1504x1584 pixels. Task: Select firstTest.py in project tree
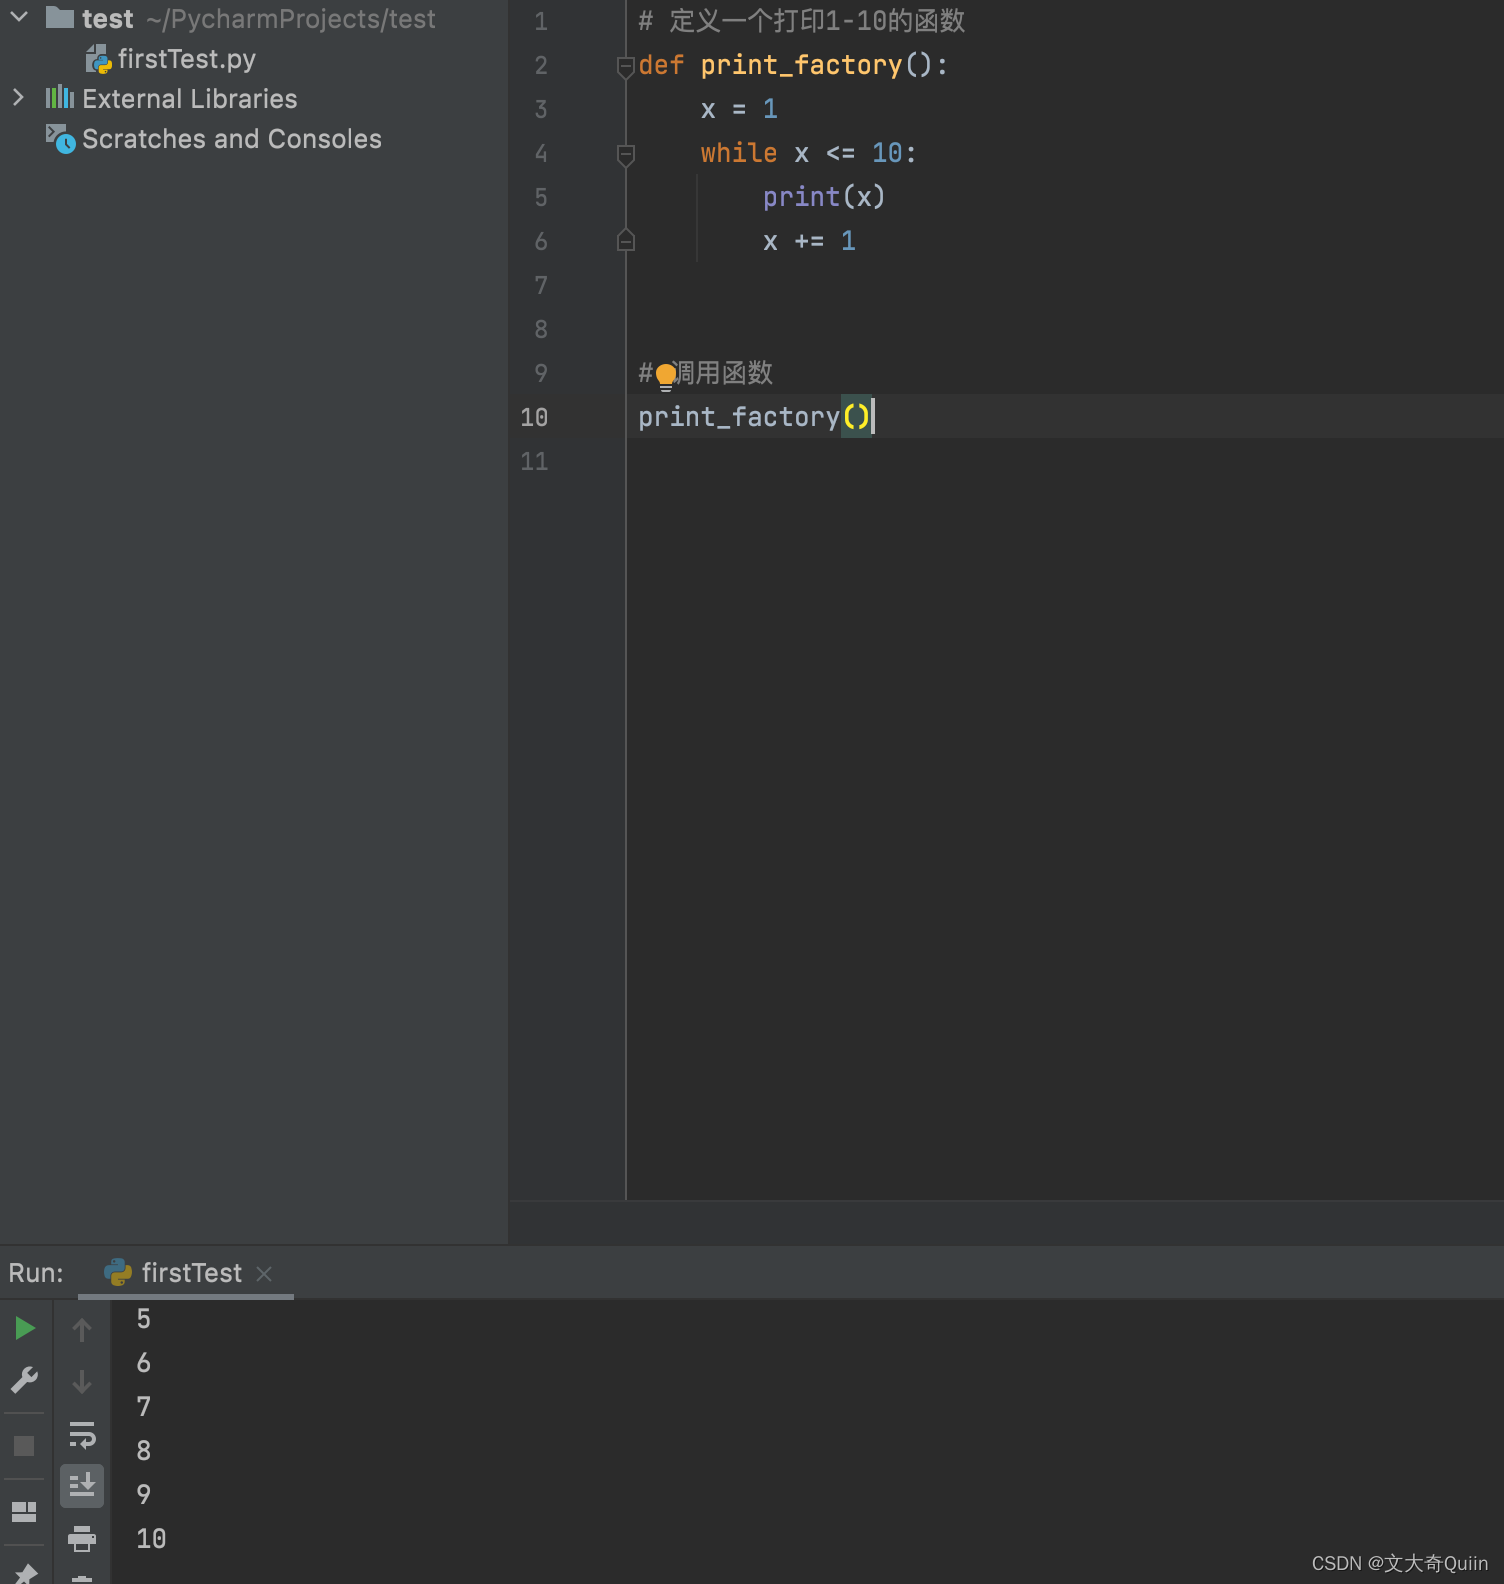point(186,59)
